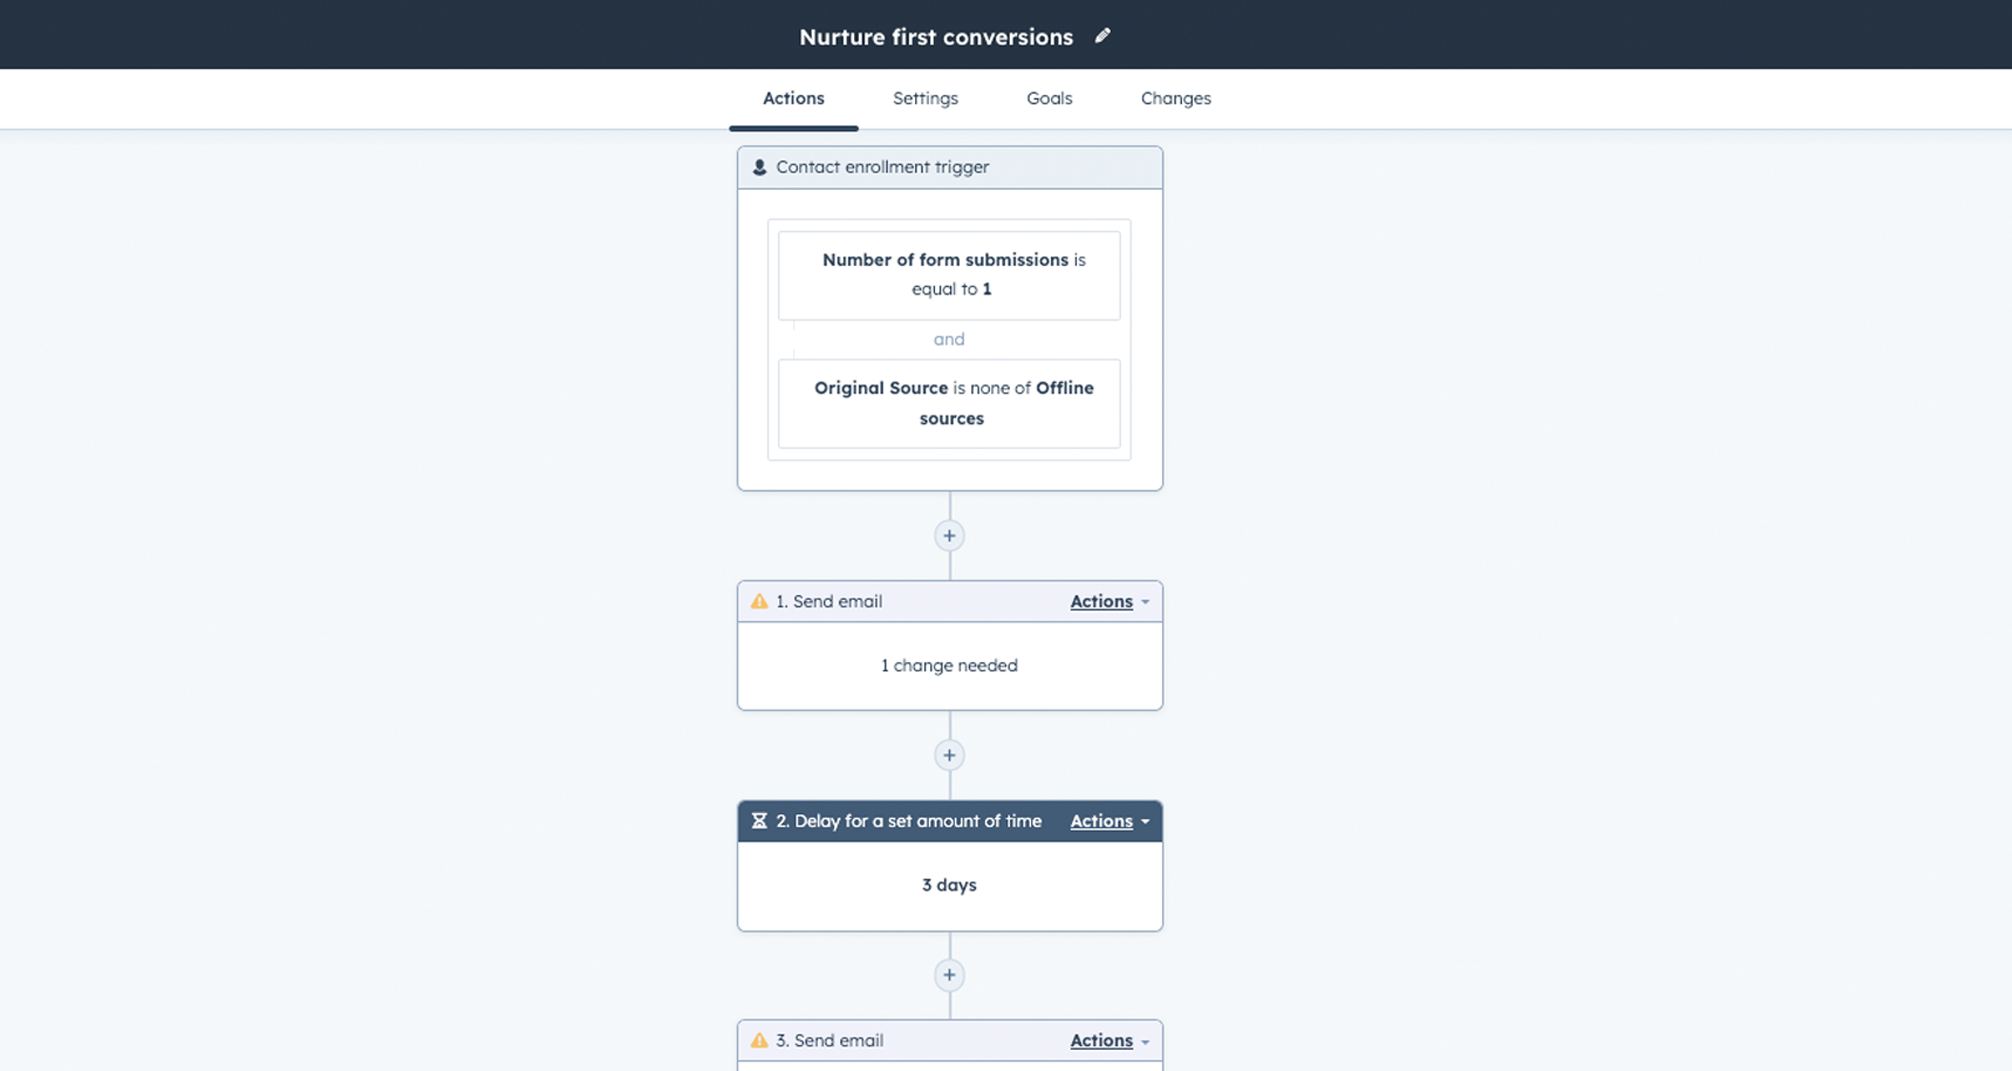Edit the workflow name using the pencil icon
The width and height of the screenshot is (2012, 1071).
coord(1103,35)
